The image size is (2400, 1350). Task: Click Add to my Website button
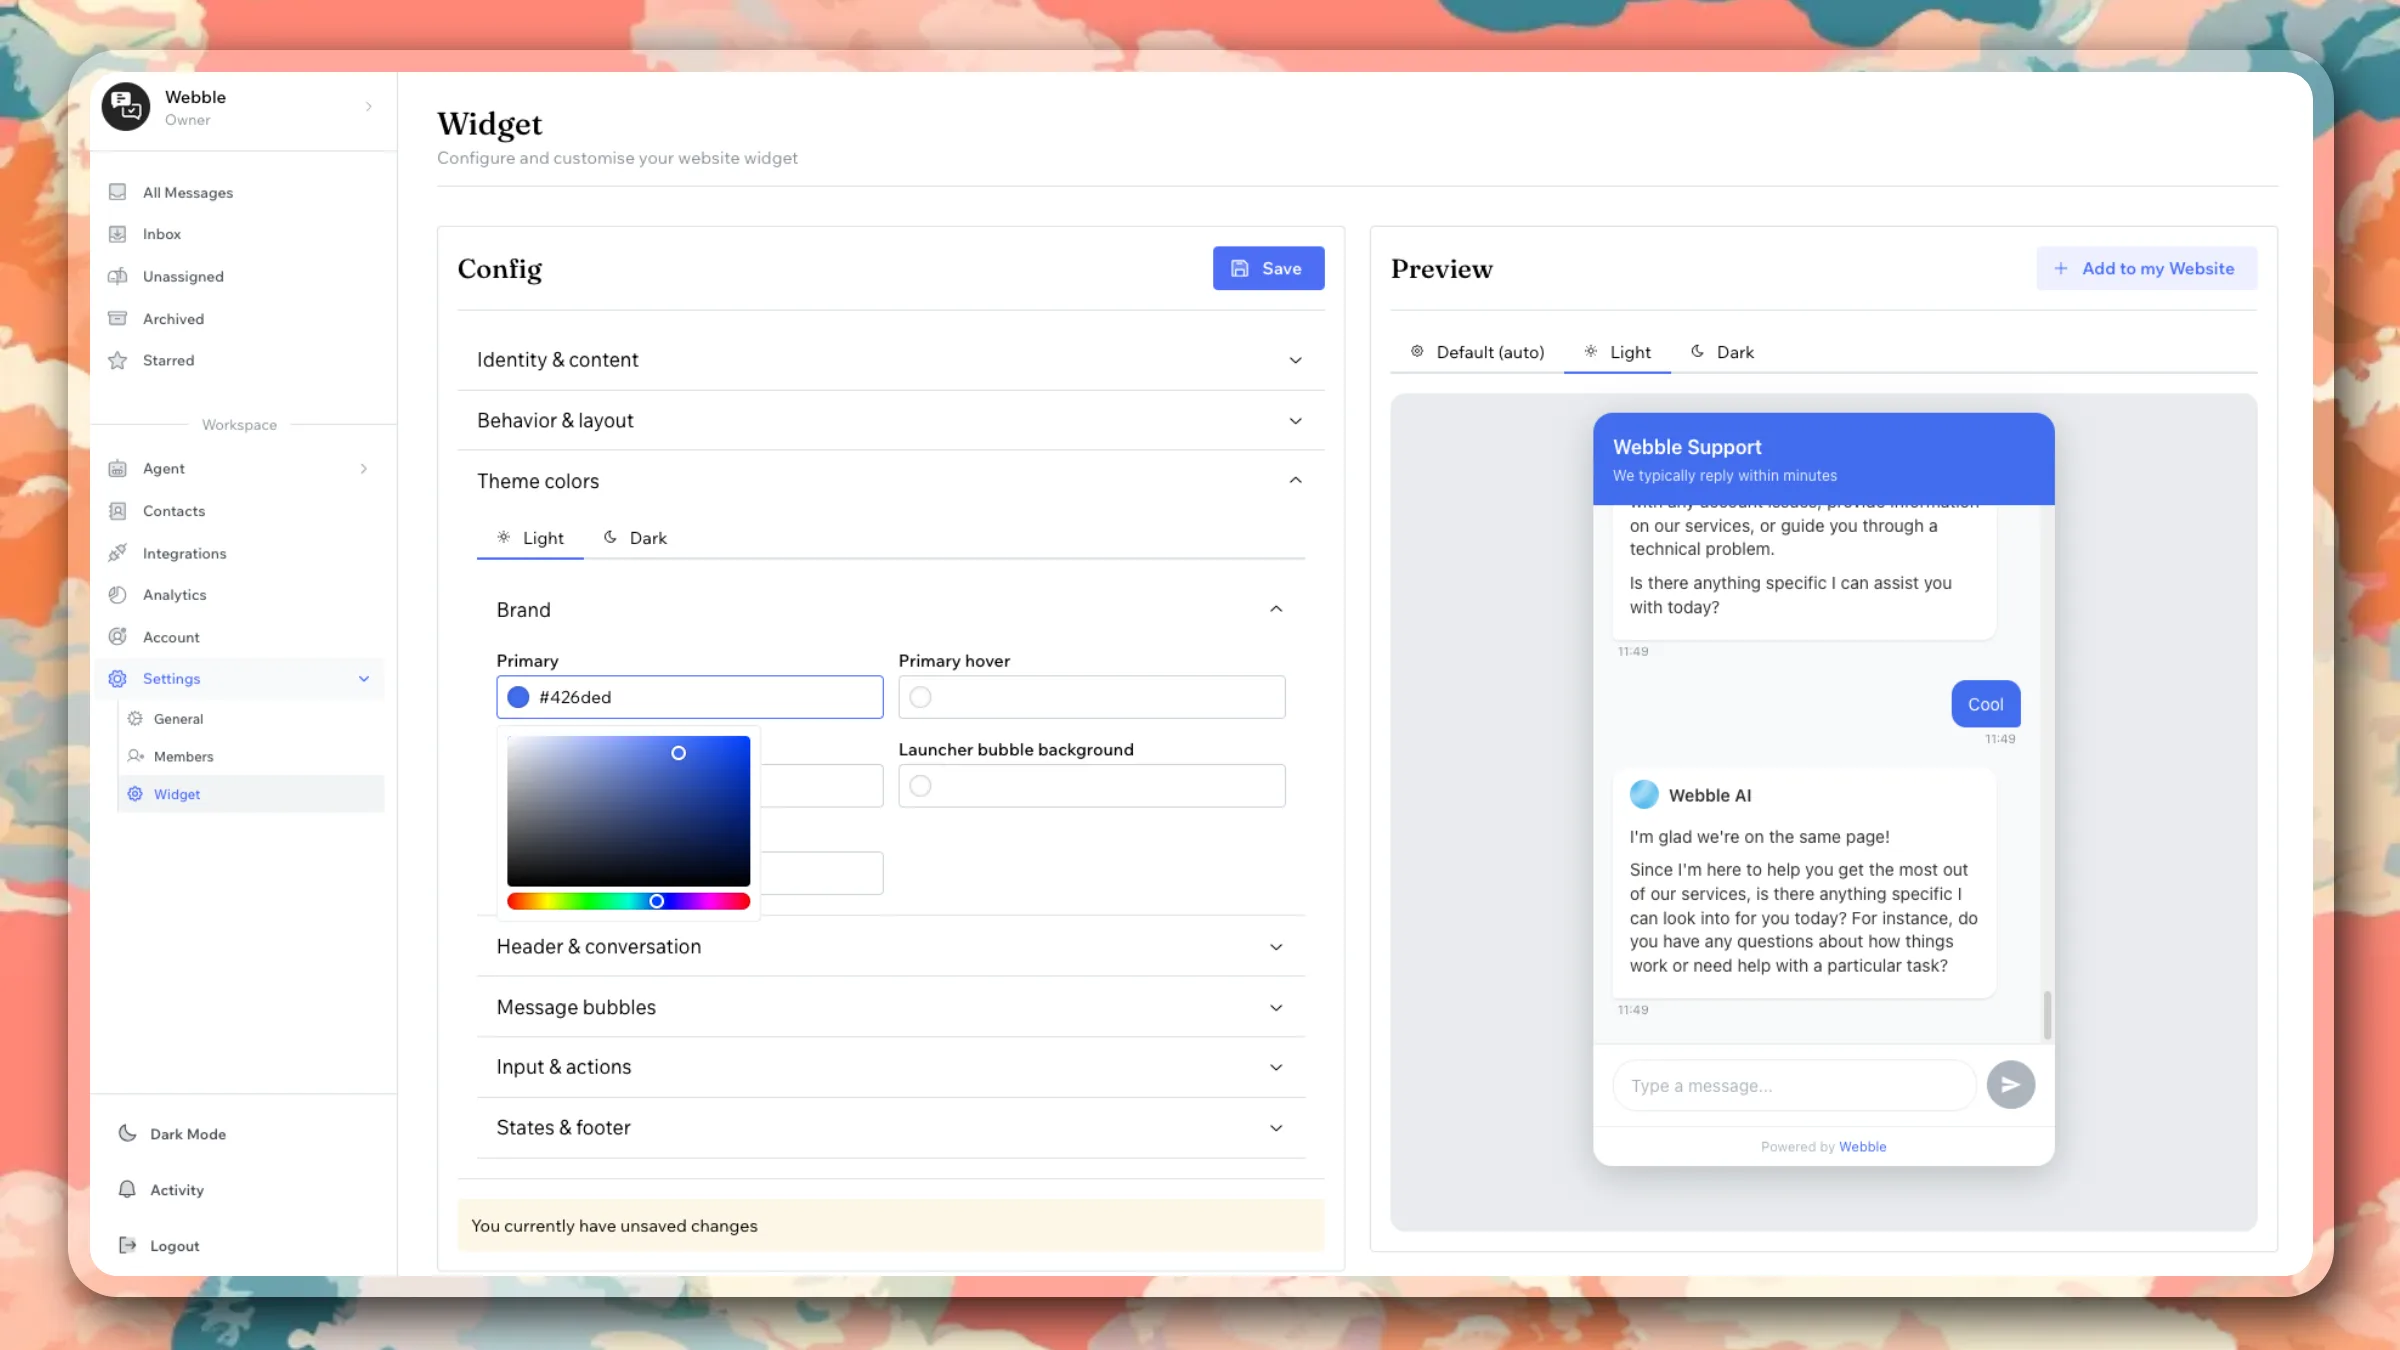[2146, 269]
